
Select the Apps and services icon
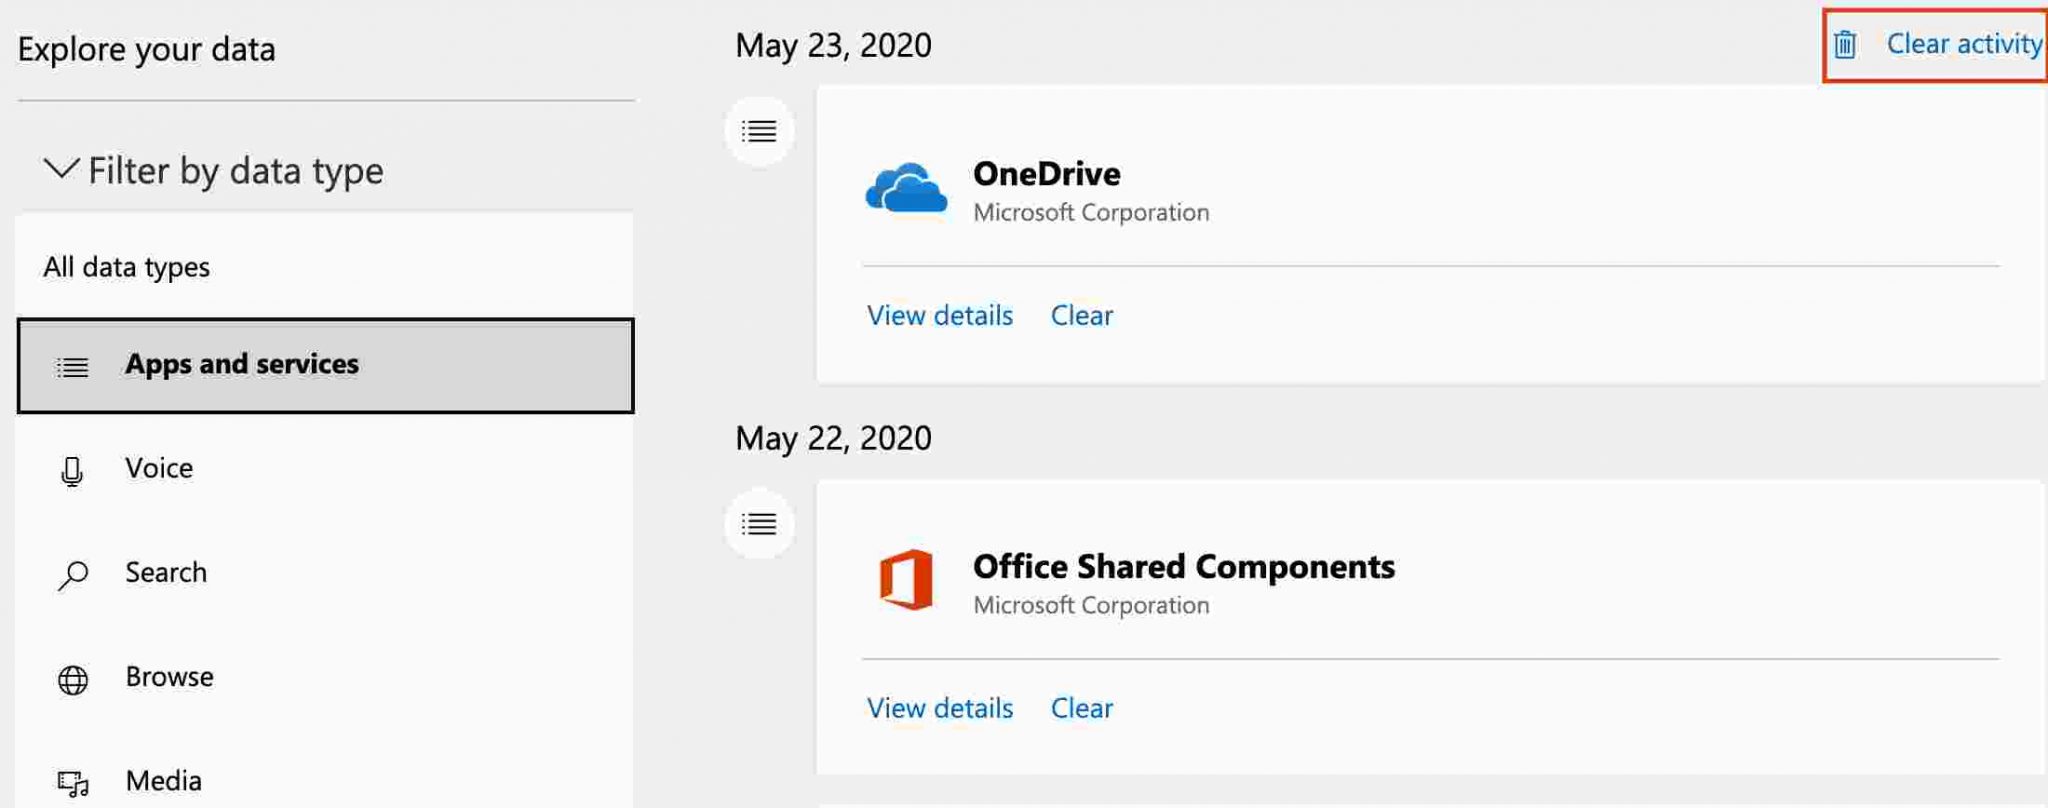tap(71, 366)
